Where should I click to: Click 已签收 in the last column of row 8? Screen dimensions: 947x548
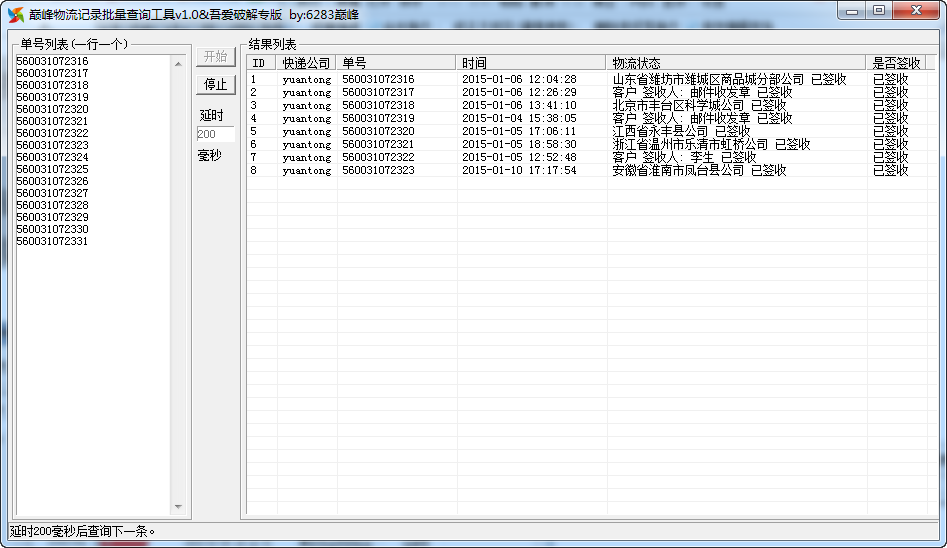(891, 170)
